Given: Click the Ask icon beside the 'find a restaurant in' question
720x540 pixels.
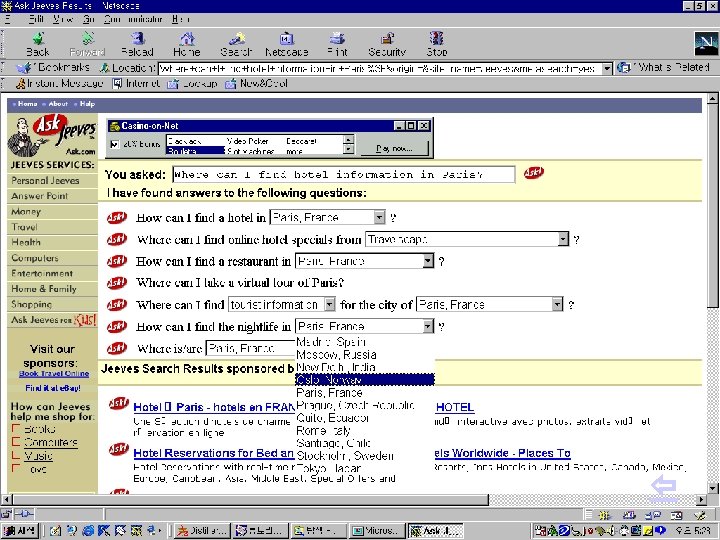Looking at the screenshot, I should coord(117,261).
